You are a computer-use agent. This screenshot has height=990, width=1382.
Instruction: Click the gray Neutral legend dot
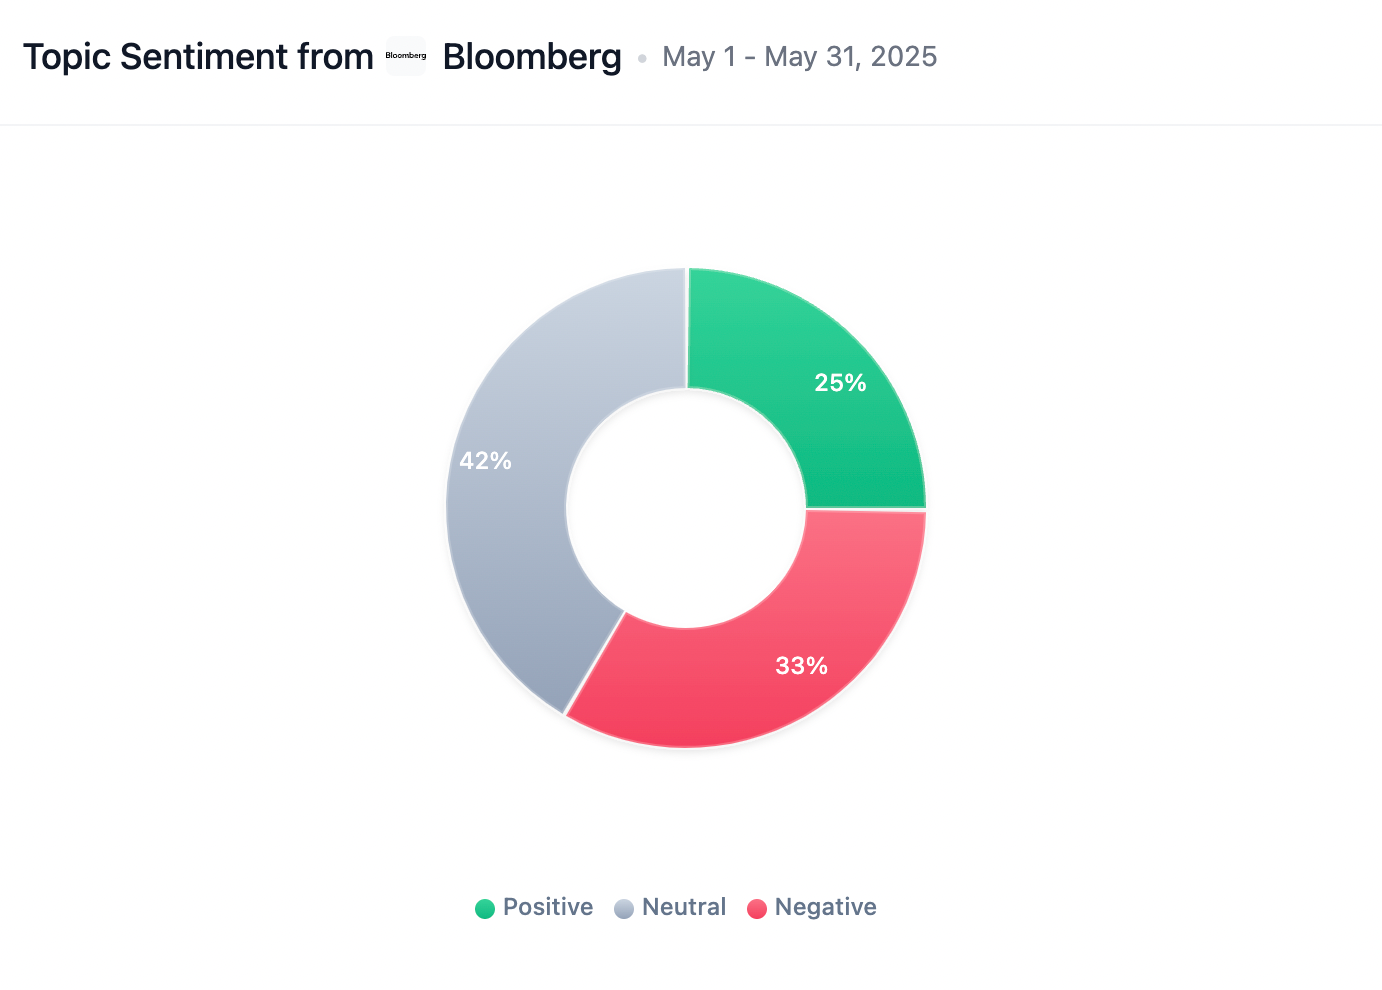[624, 908]
